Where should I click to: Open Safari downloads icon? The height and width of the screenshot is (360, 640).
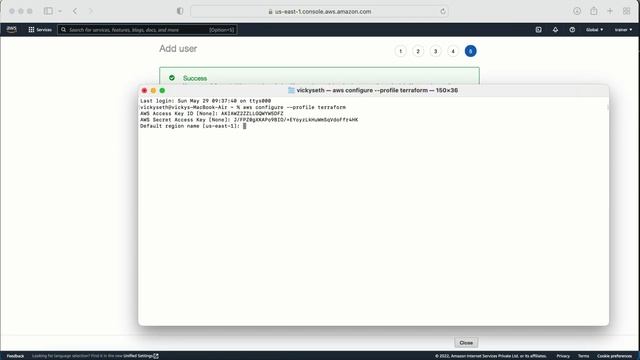pos(577,11)
